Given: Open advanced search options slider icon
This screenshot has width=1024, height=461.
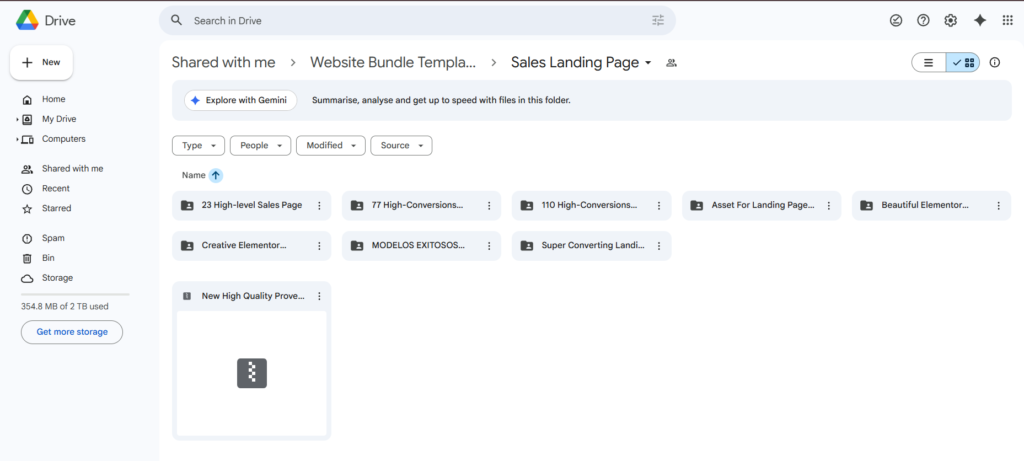Looking at the screenshot, I should point(658,20).
